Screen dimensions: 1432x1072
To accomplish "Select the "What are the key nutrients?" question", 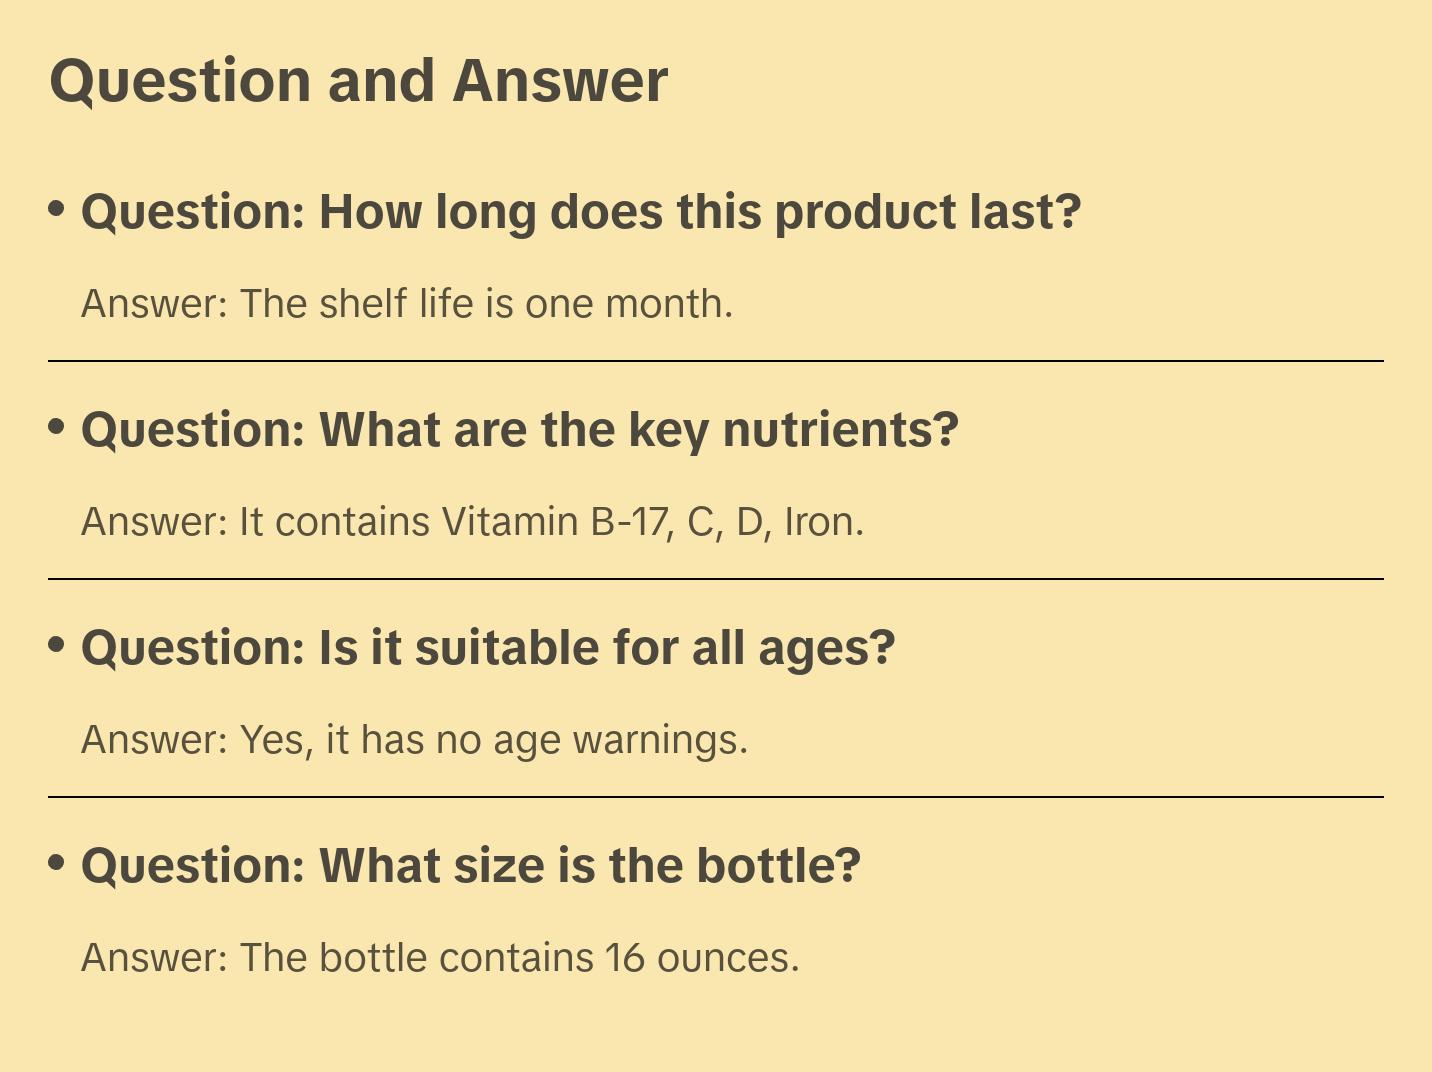I will click(x=519, y=430).
